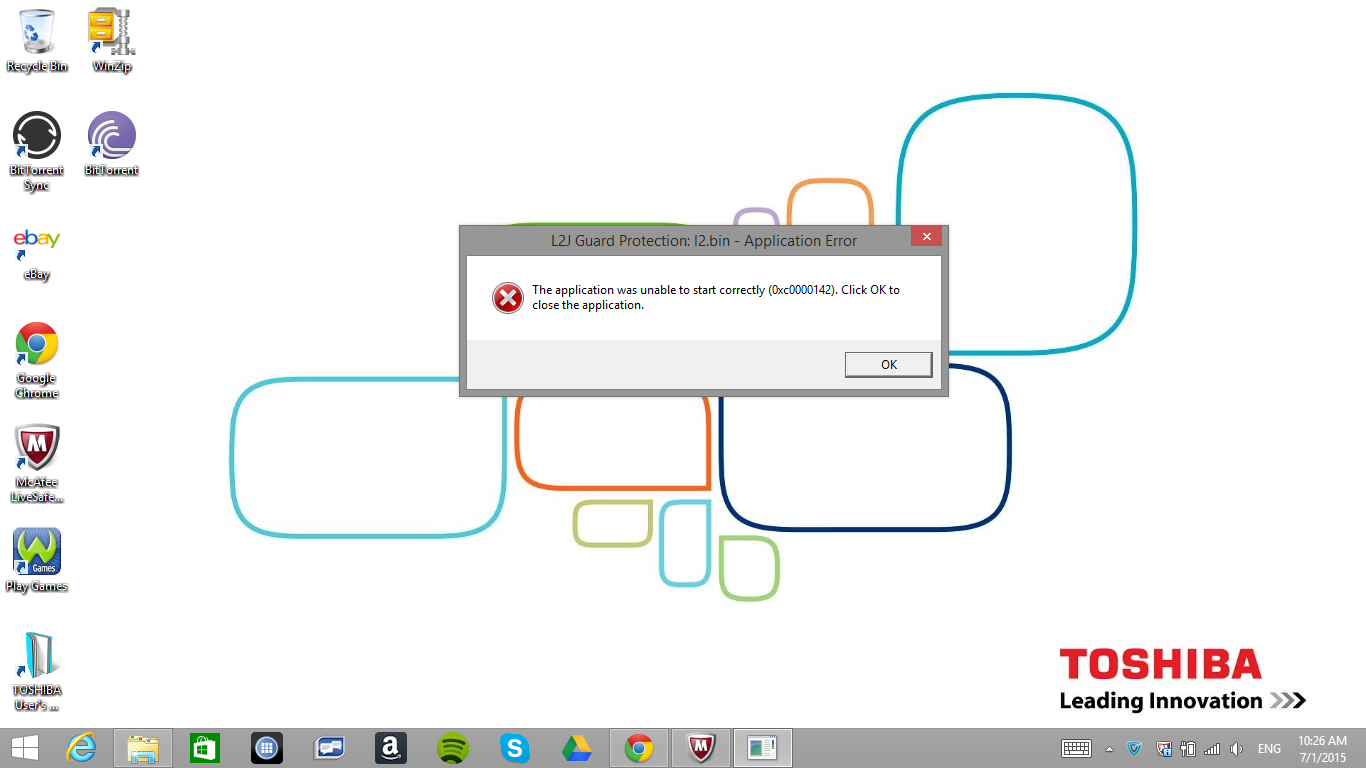The image size is (1366, 768).
Task: Open File Explorer from the taskbar
Action: tap(143, 748)
